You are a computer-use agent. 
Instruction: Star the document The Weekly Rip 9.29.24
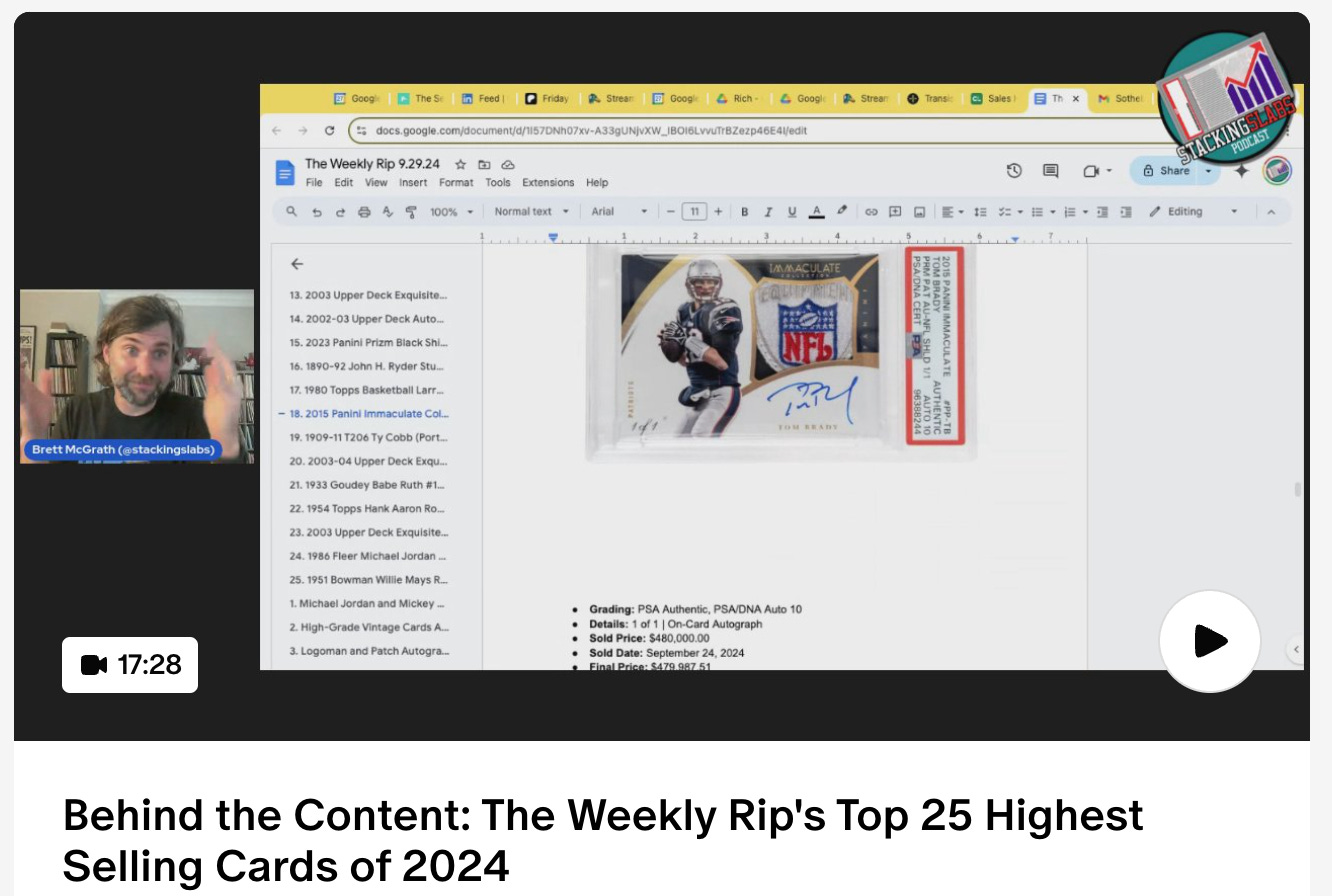[x=460, y=164]
